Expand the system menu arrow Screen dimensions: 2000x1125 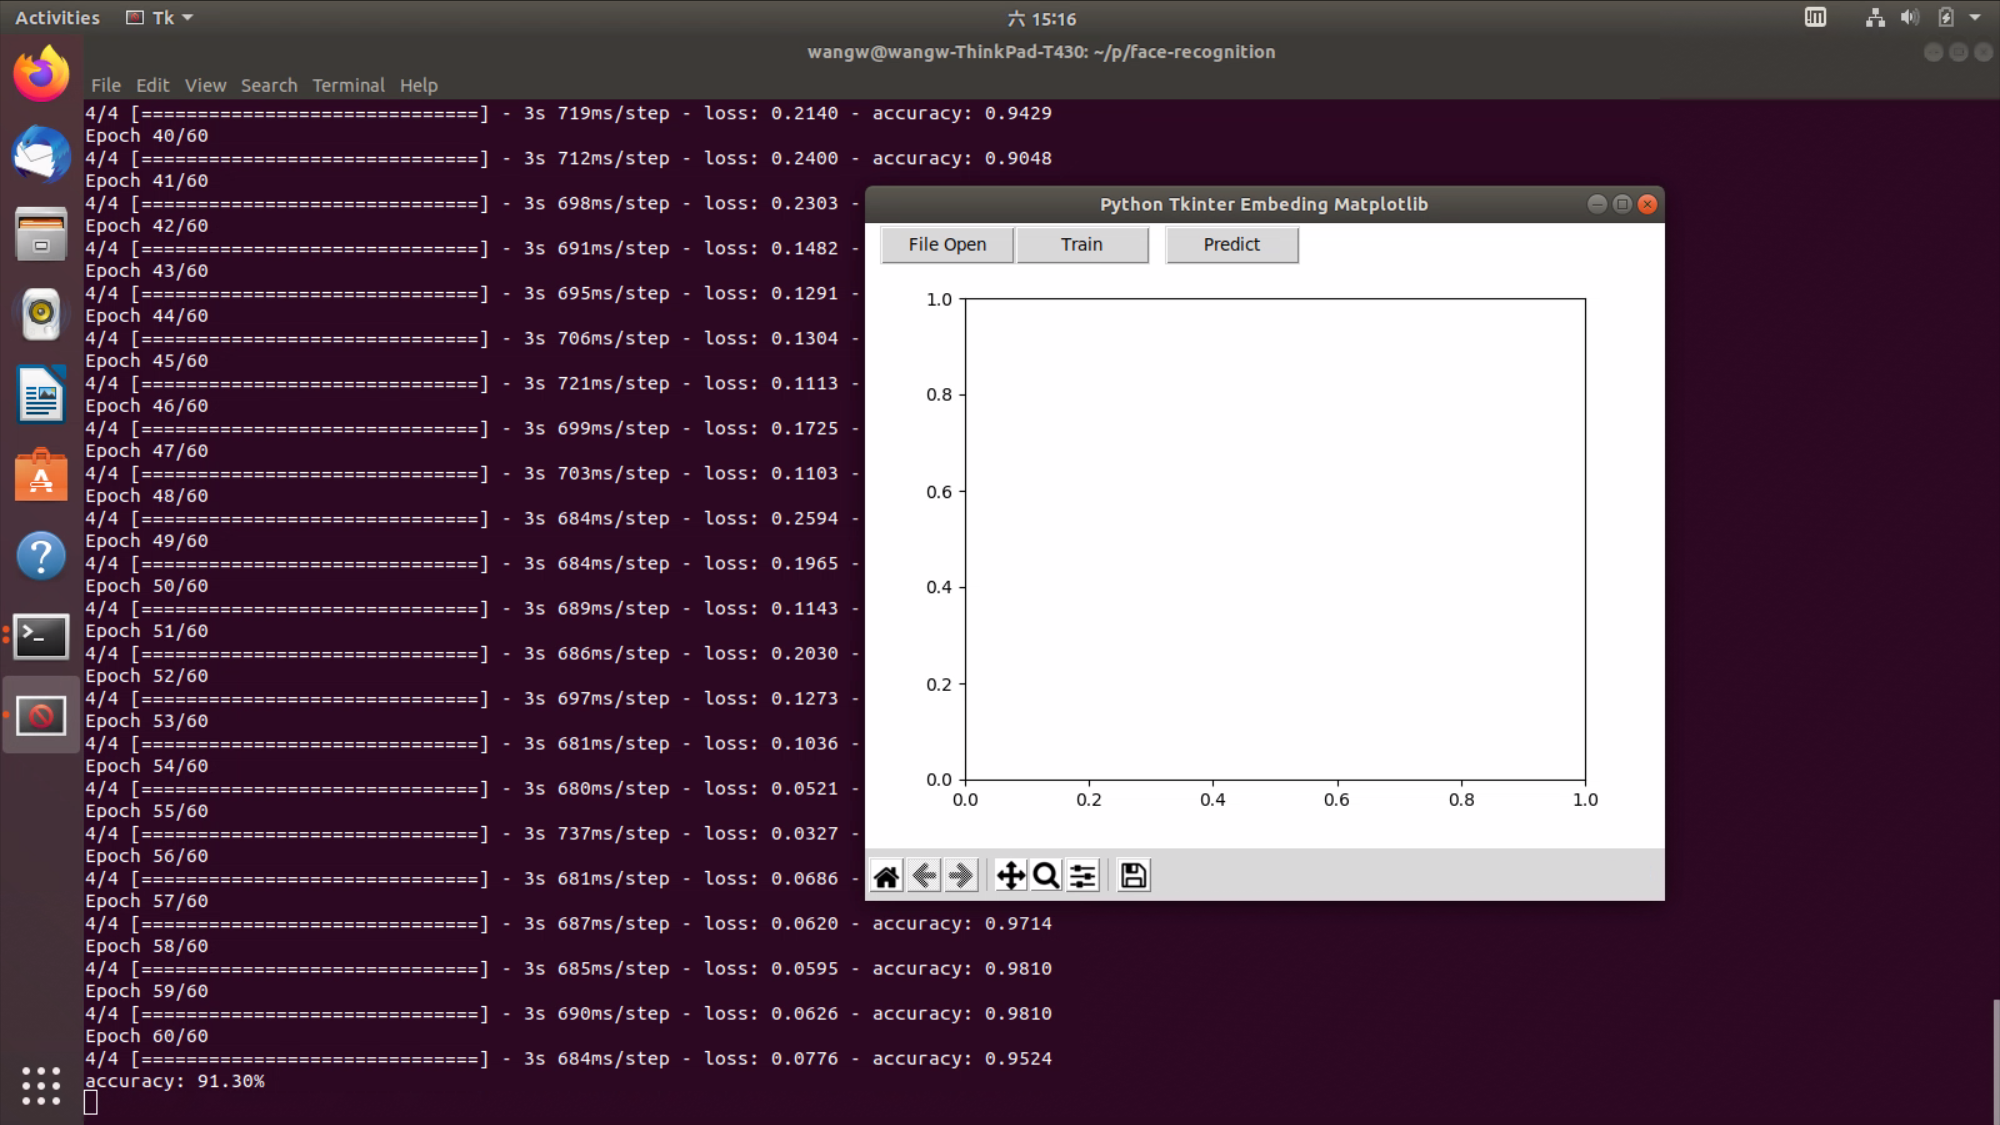coord(1975,18)
